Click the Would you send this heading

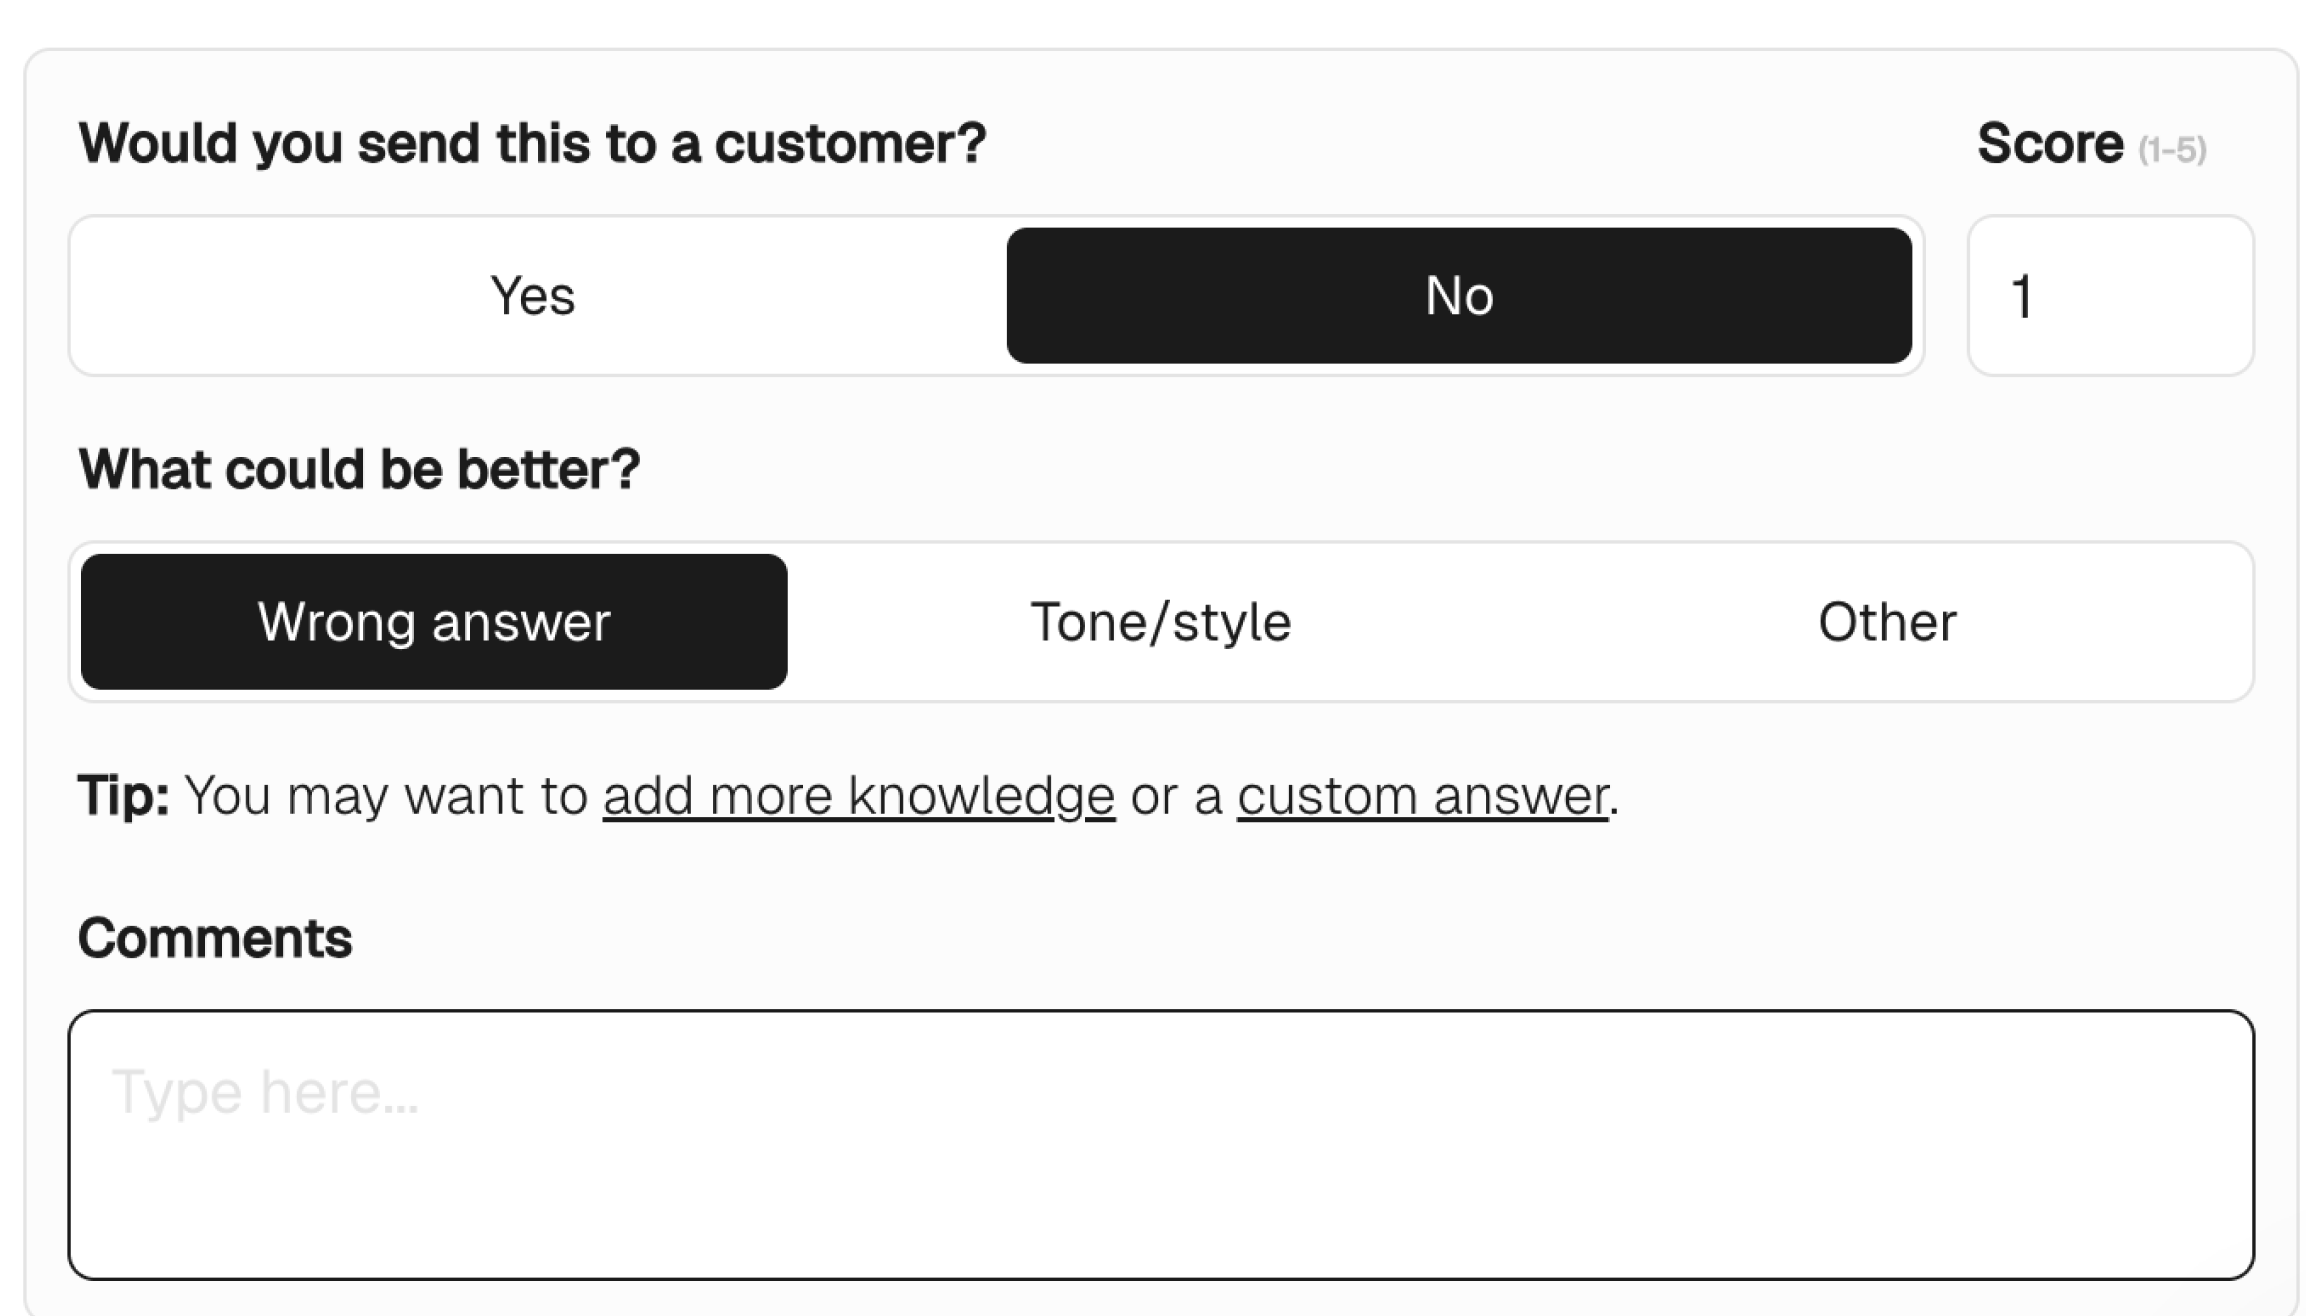click(532, 143)
